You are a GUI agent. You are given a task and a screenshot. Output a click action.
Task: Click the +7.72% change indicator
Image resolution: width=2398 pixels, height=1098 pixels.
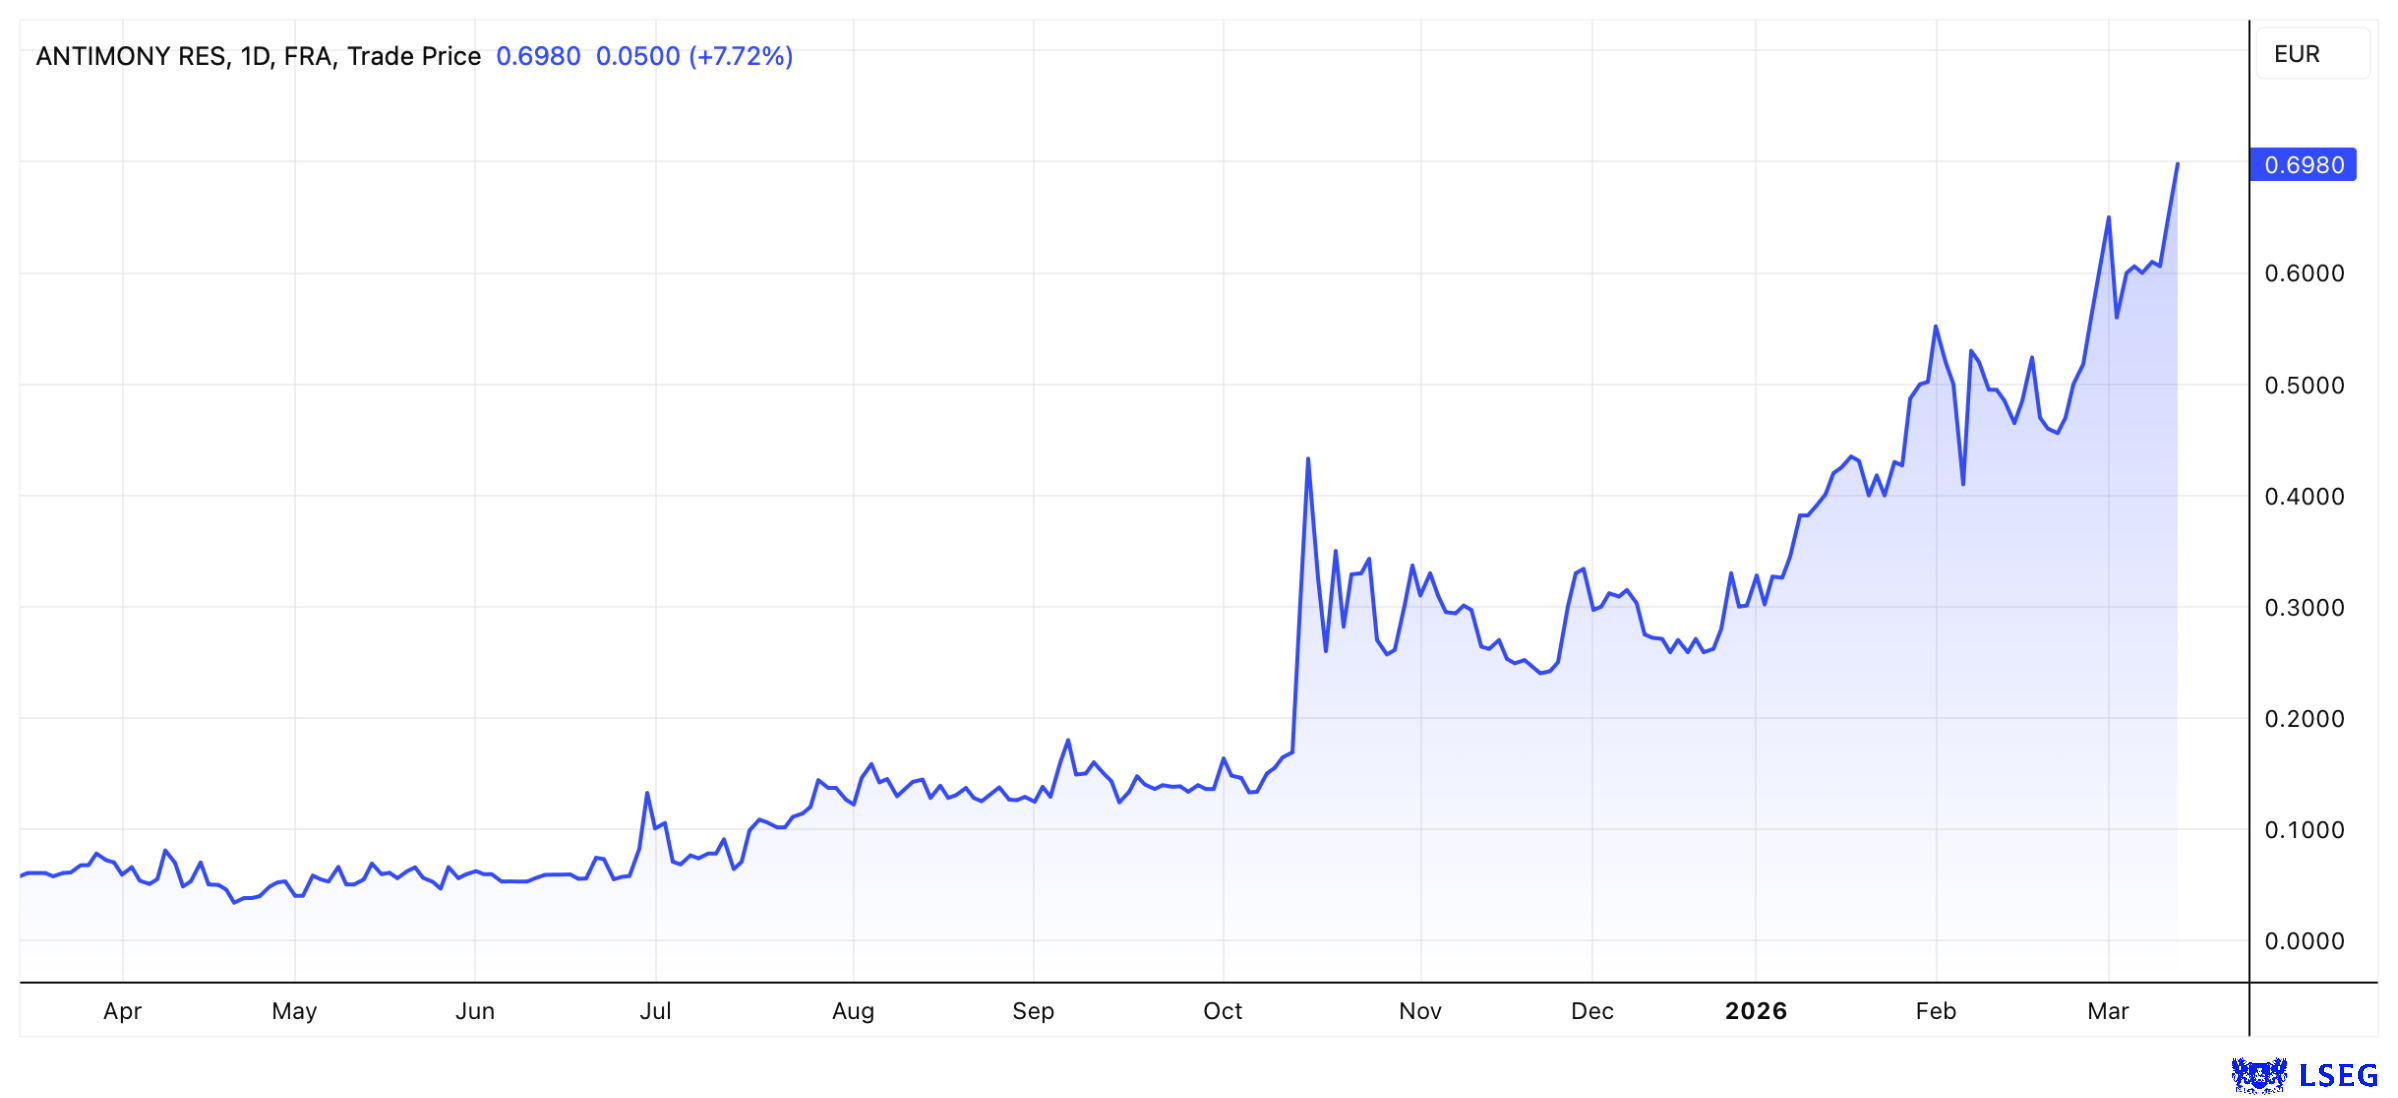pyautogui.click(x=741, y=56)
